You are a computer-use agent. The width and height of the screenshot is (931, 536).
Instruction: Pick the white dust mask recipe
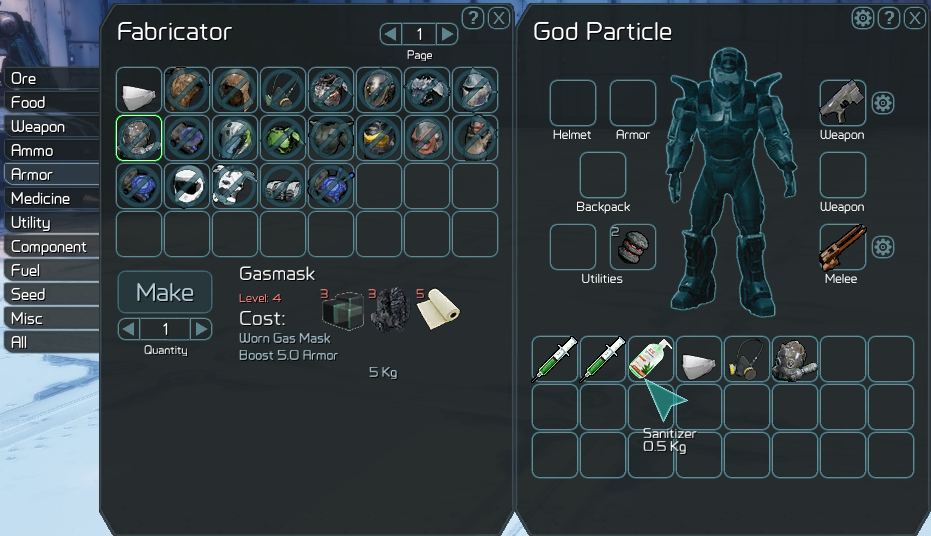coord(139,90)
